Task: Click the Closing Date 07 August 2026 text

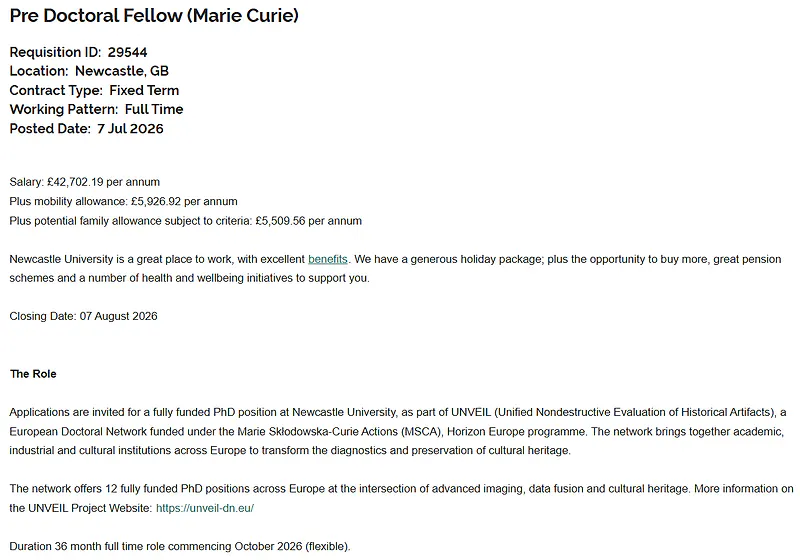Action: click(x=83, y=316)
